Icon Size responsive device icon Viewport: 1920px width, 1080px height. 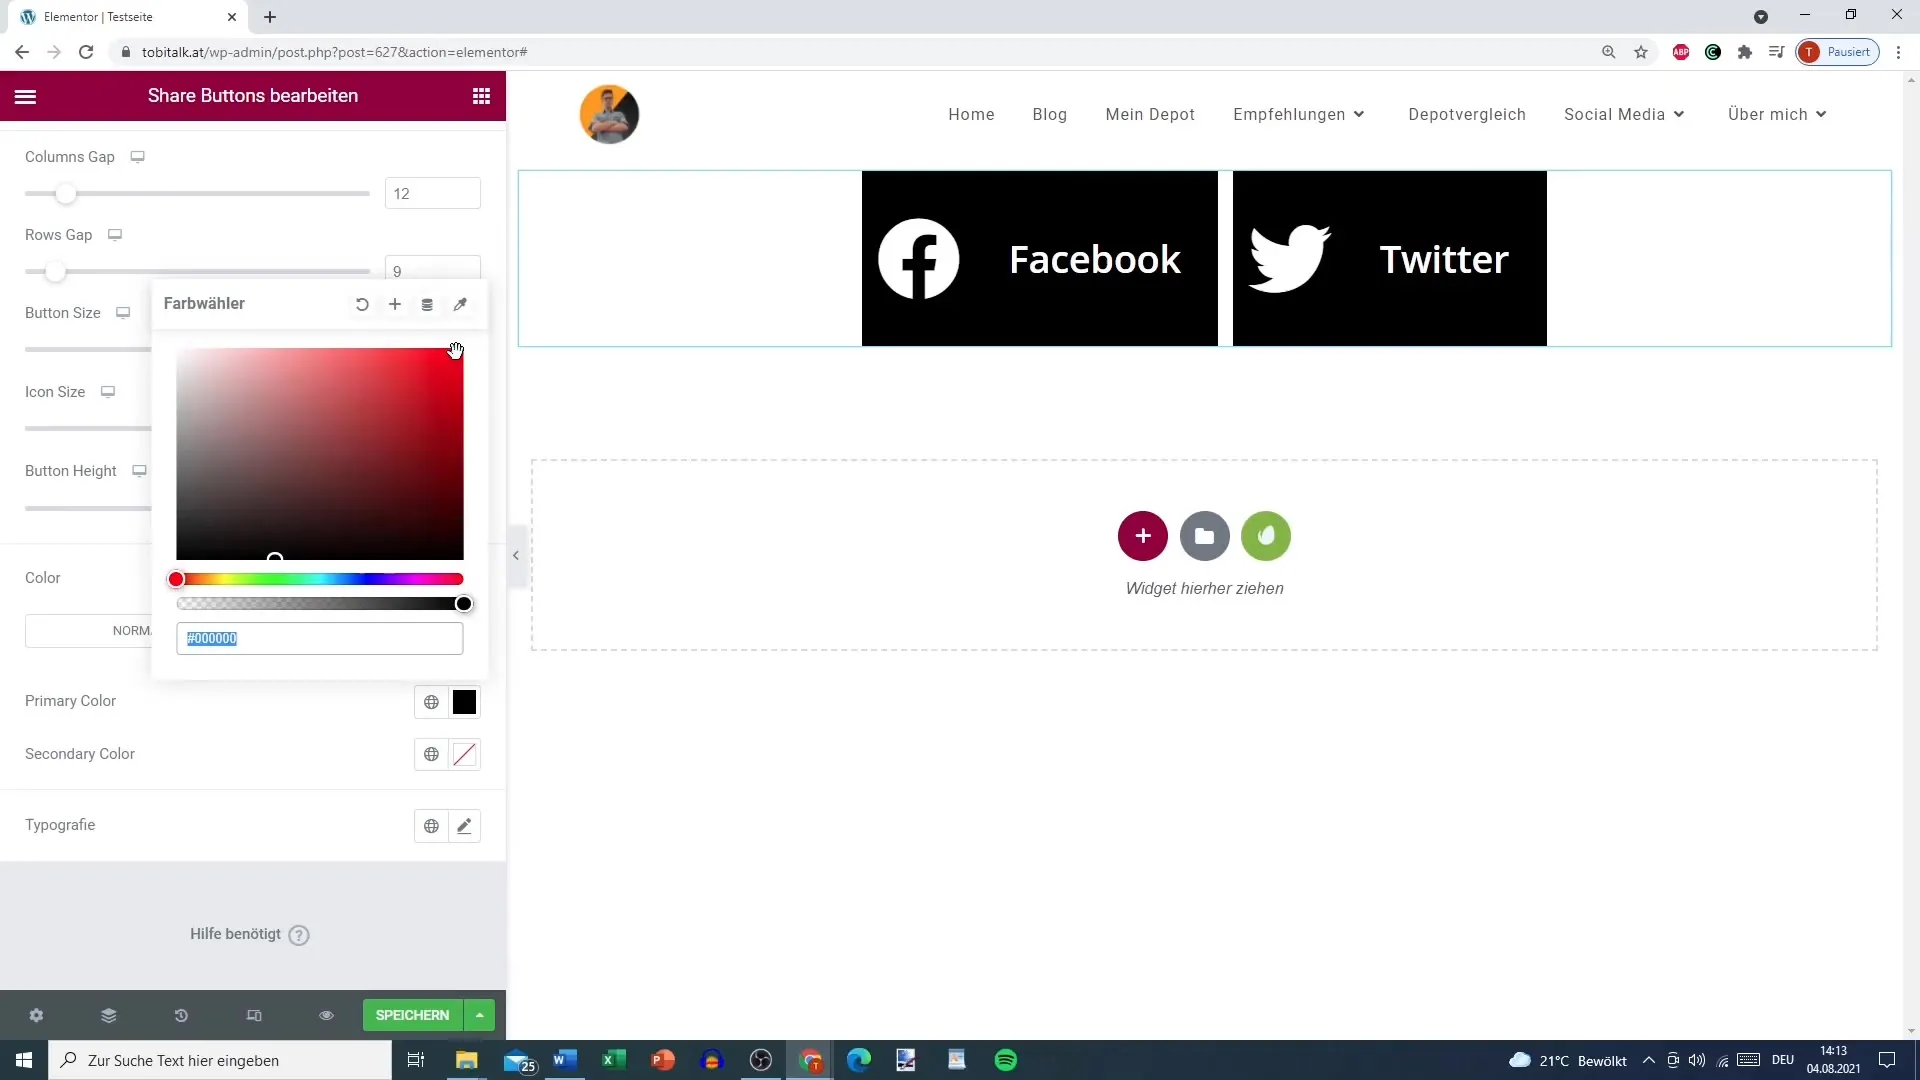pos(108,392)
